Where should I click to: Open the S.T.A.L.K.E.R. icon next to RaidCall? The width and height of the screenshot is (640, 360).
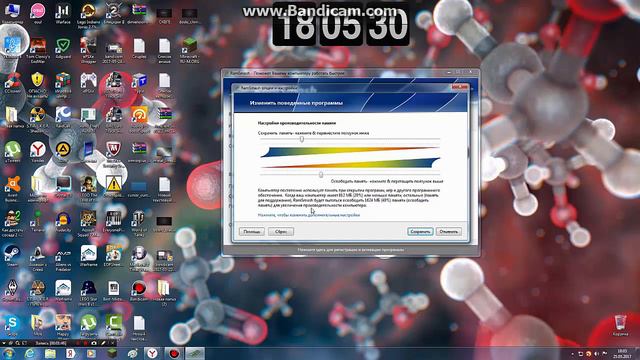[37, 119]
